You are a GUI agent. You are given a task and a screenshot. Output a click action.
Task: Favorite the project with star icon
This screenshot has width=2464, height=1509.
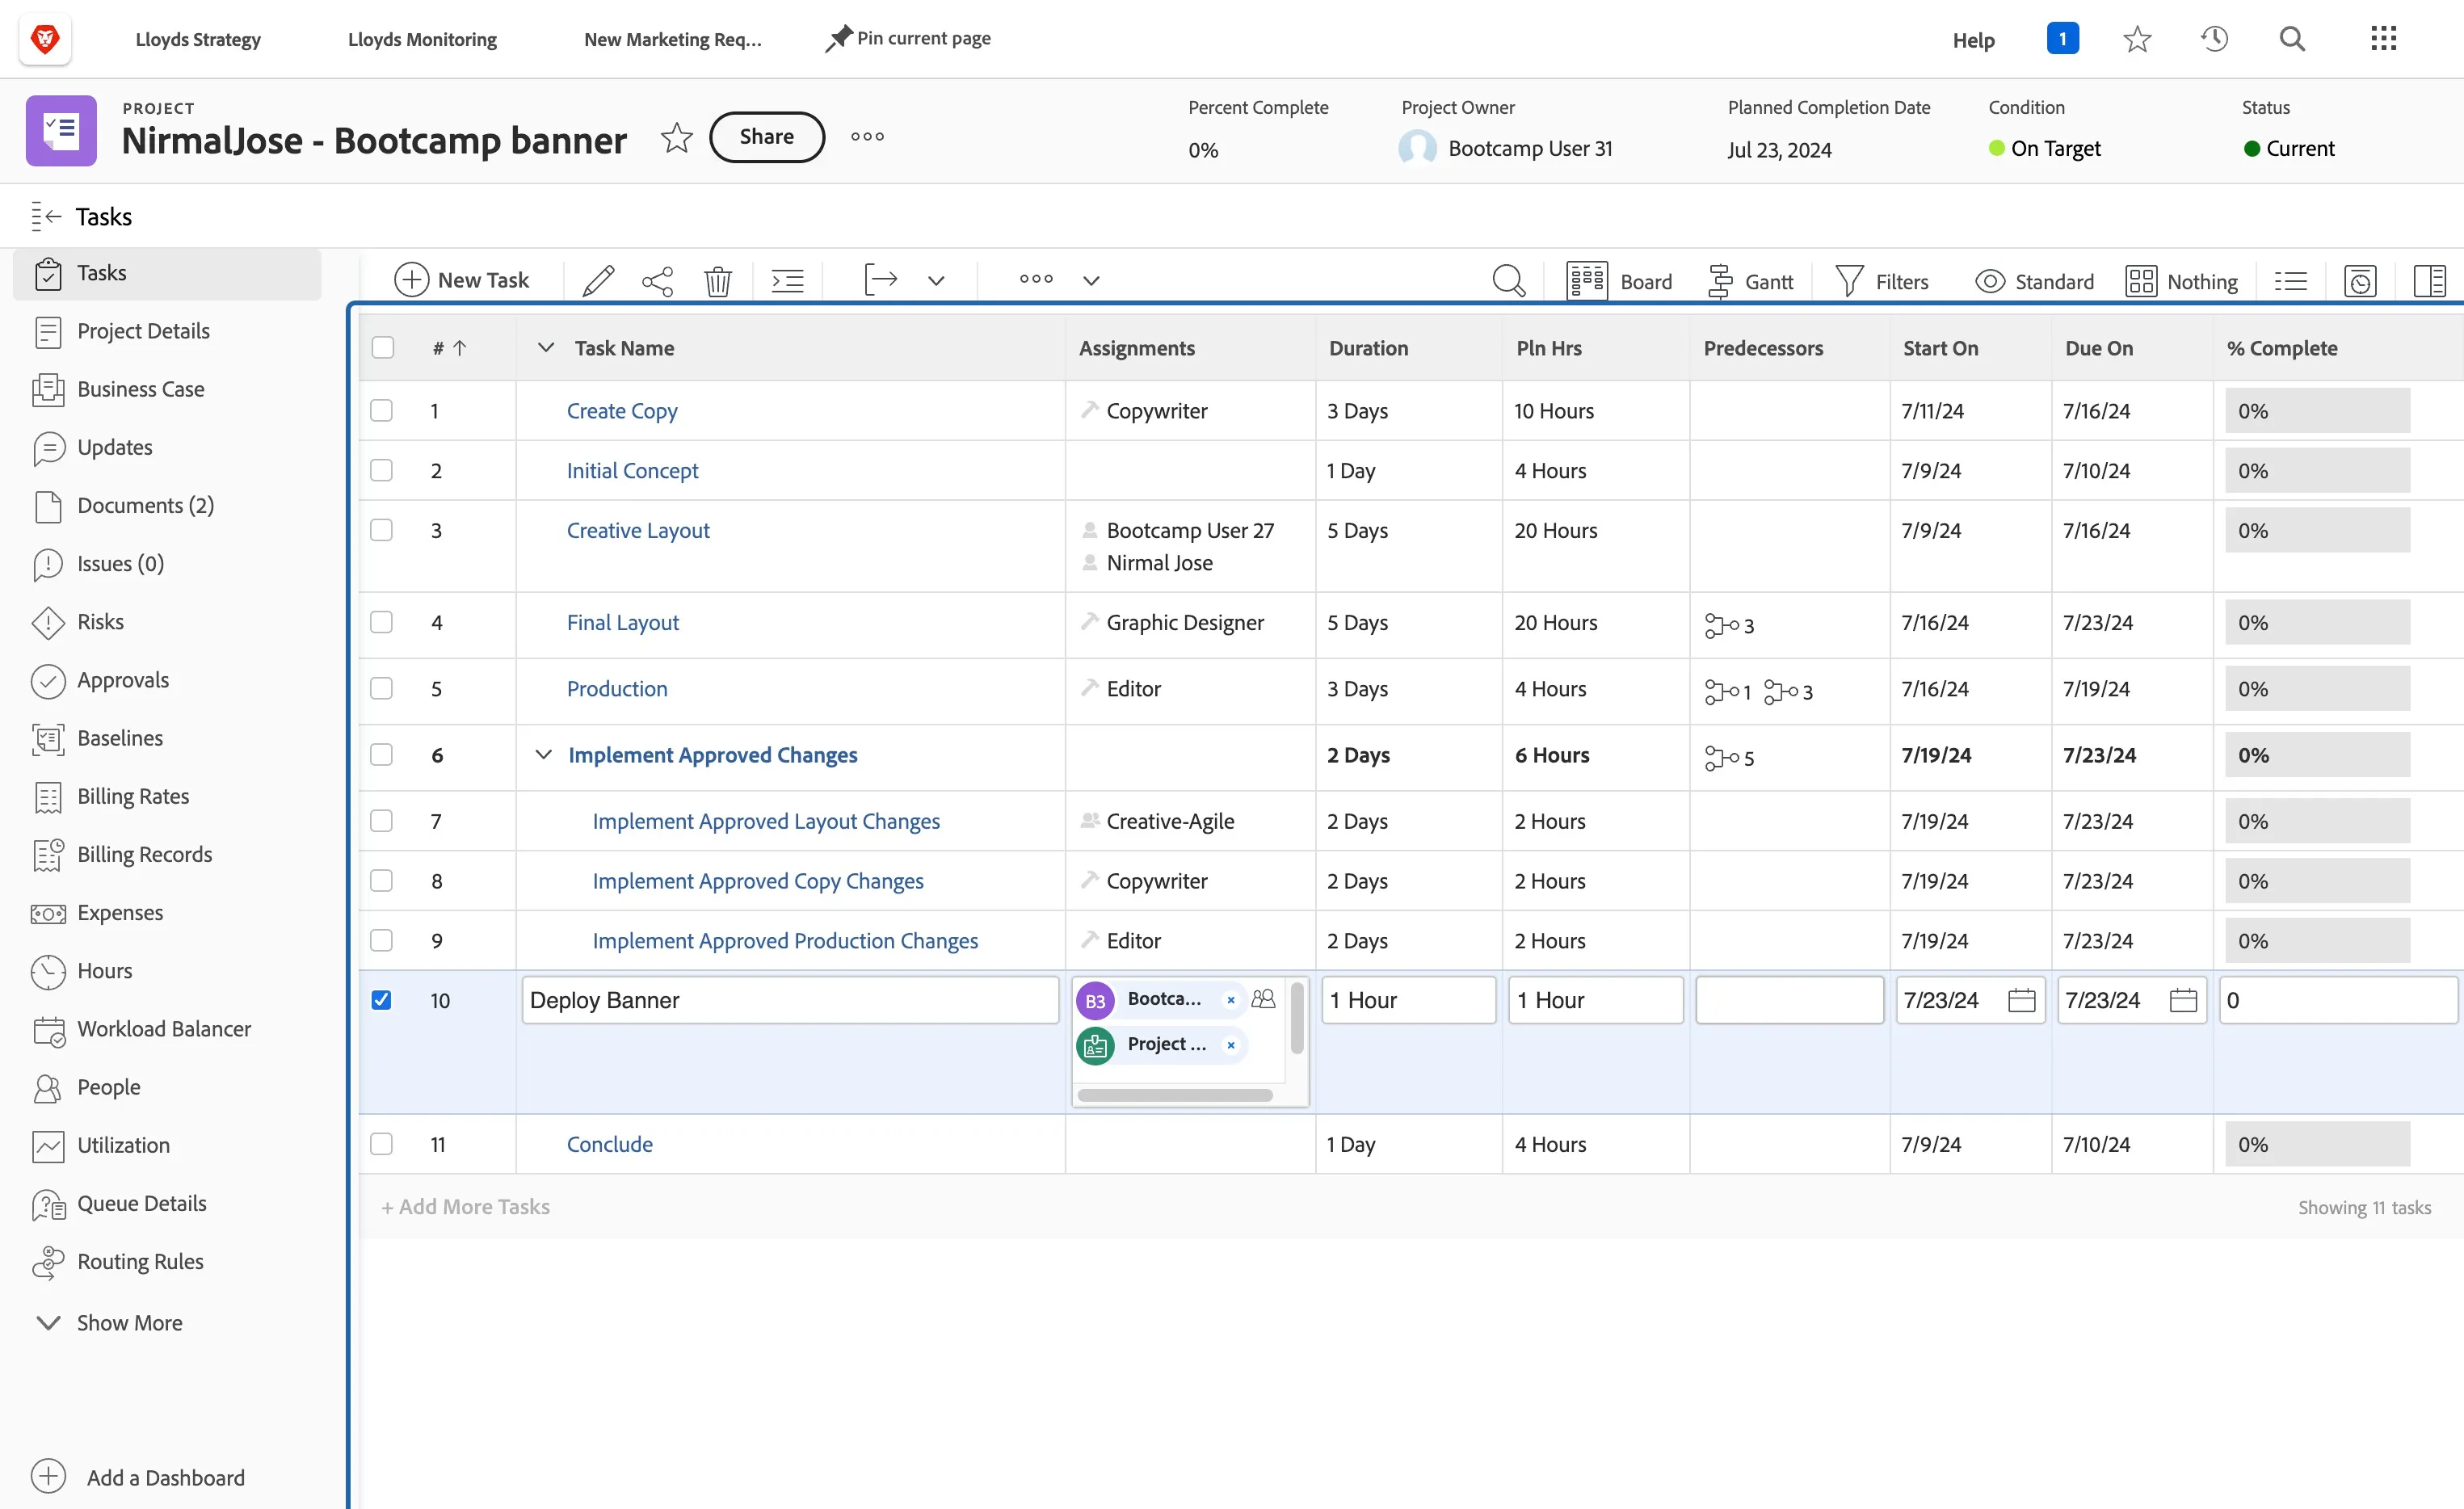[677, 137]
